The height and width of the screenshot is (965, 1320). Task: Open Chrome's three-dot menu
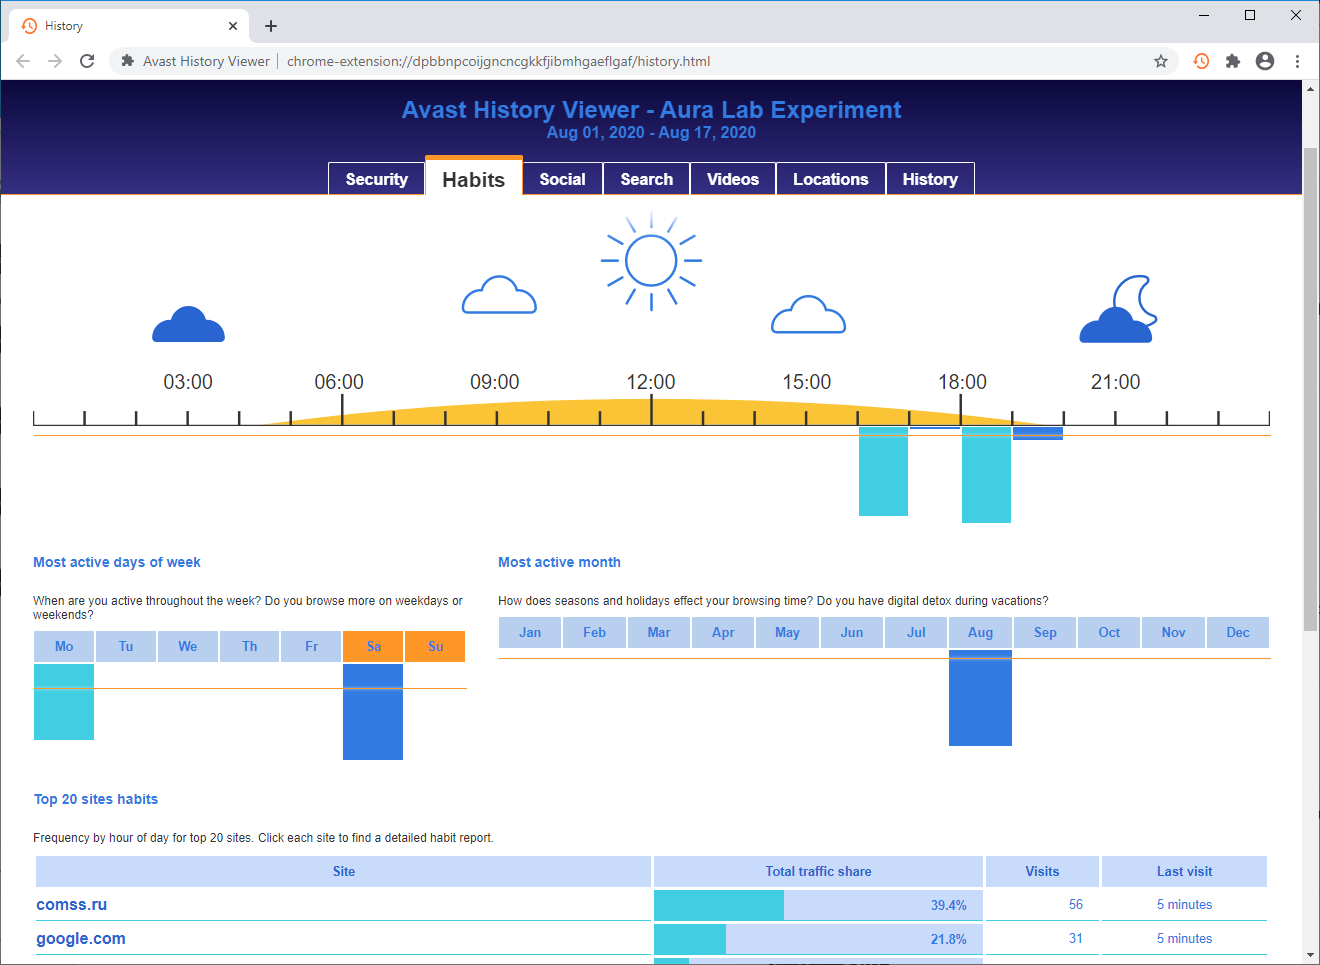tap(1297, 61)
